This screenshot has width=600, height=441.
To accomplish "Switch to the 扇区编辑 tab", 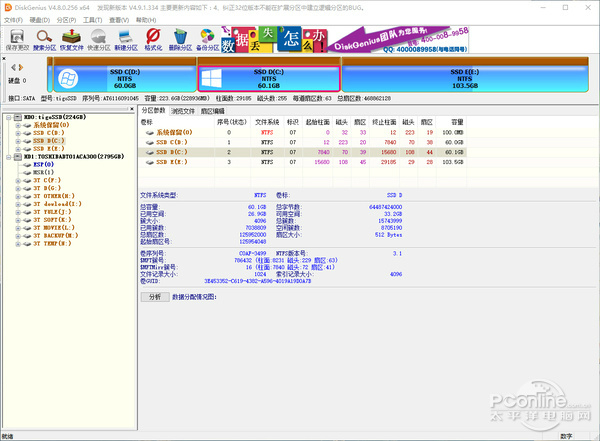I will coord(214,110).
